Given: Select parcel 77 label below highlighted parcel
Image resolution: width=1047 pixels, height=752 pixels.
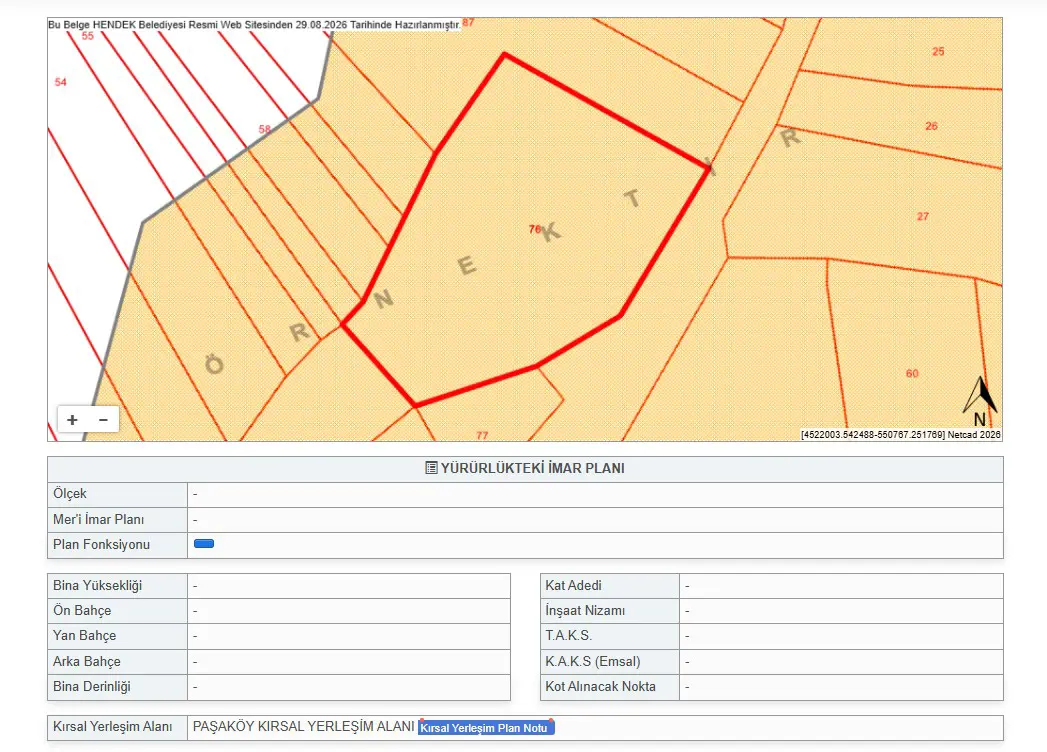Looking at the screenshot, I should pos(482,435).
